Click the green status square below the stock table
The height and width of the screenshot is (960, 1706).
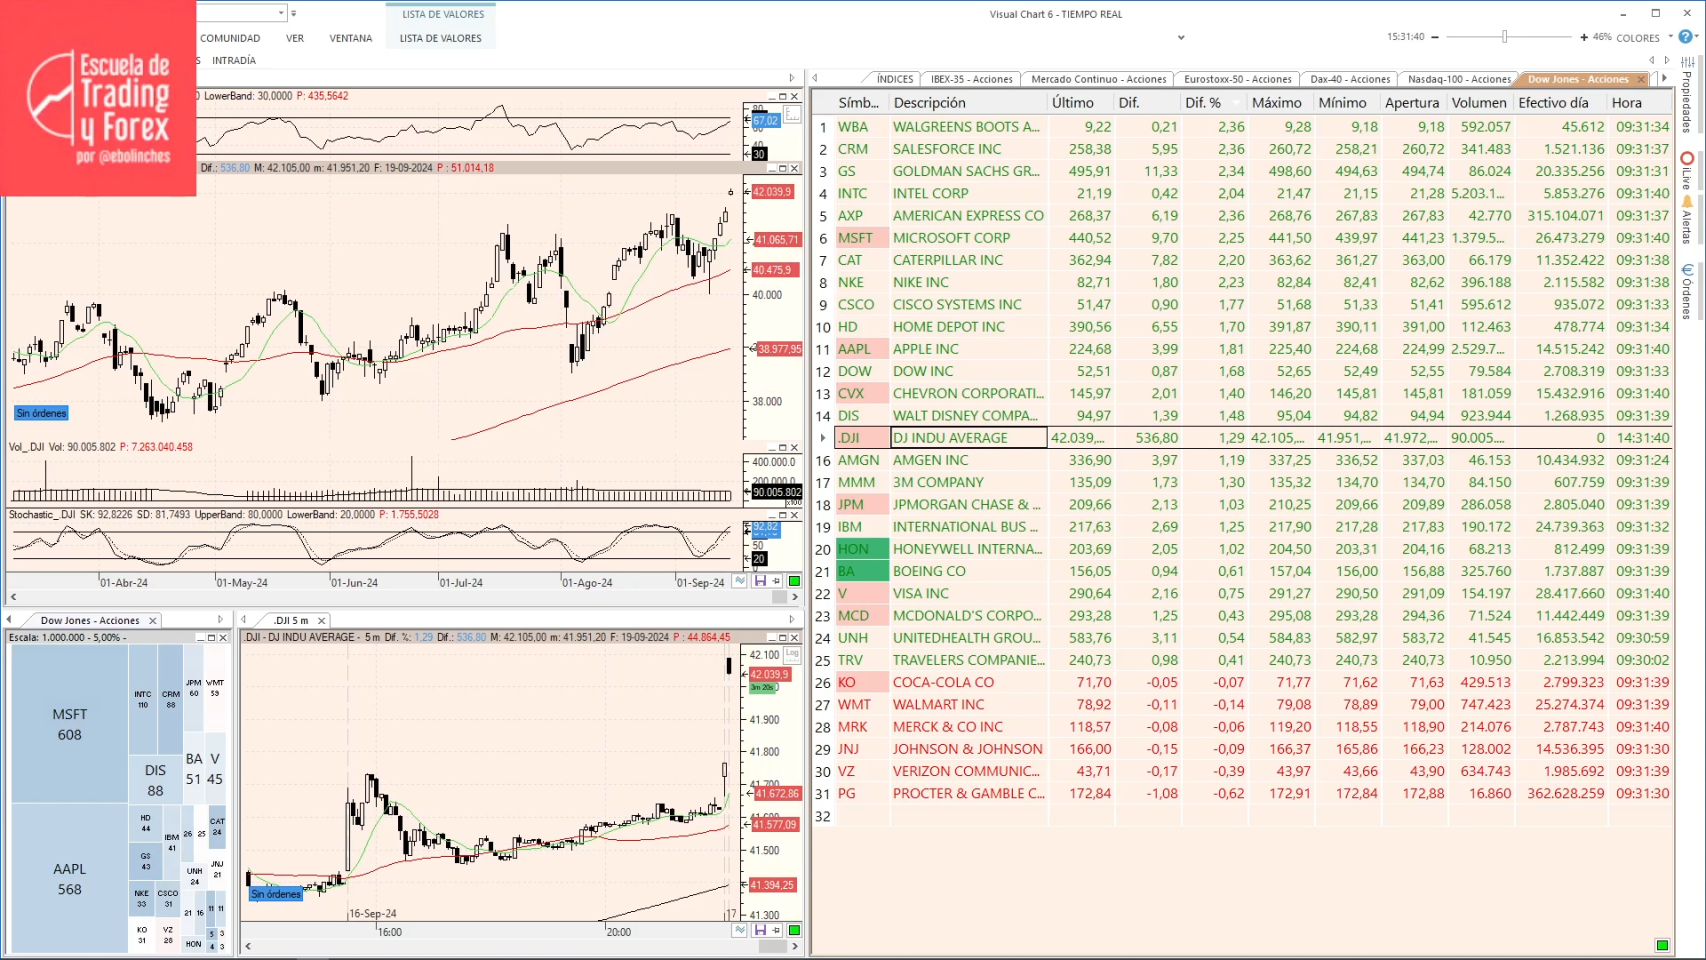[x=1662, y=945]
